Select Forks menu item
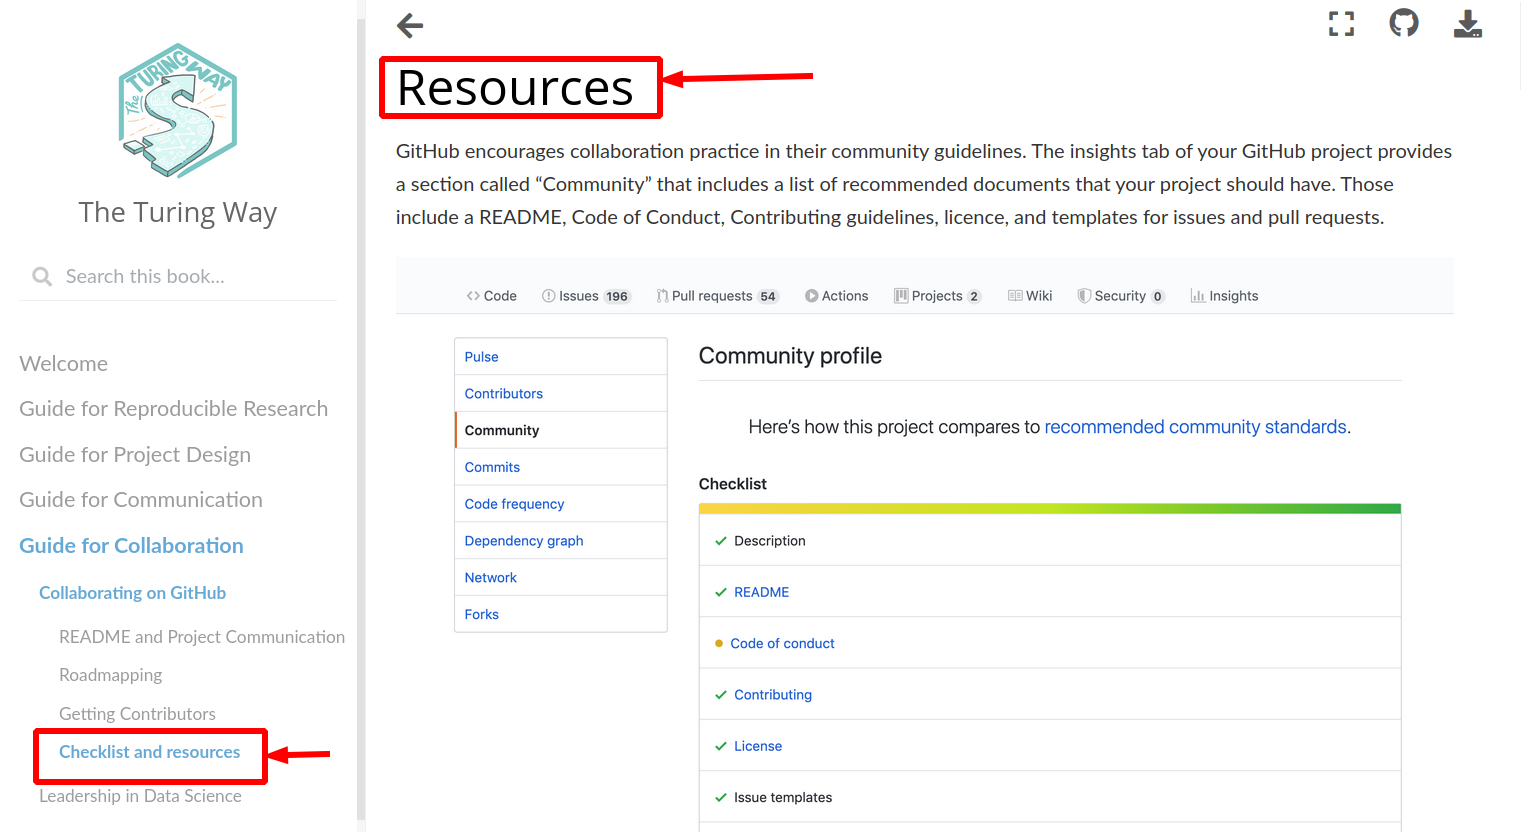This screenshot has height=832, width=1529. (561, 614)
